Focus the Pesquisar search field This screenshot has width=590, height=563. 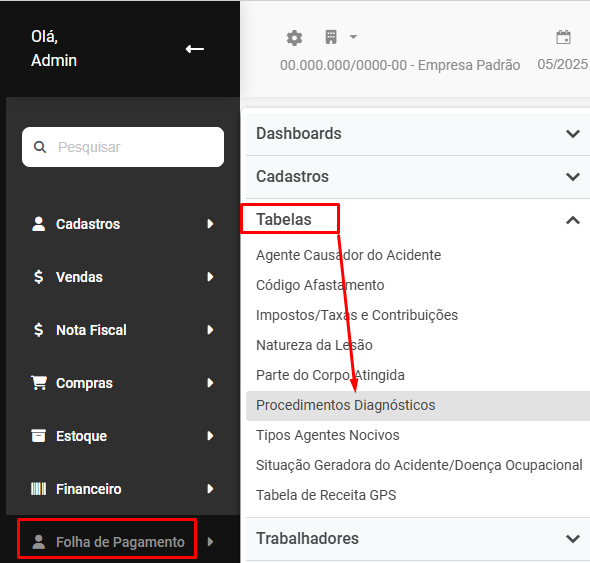[x=123, y=147]
